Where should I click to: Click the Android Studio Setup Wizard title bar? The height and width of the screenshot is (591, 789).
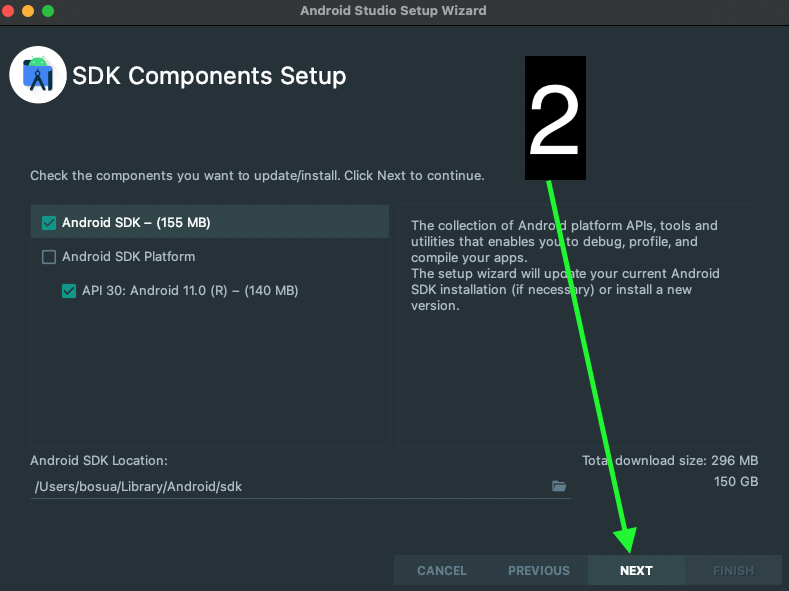(x=394, y=11)
